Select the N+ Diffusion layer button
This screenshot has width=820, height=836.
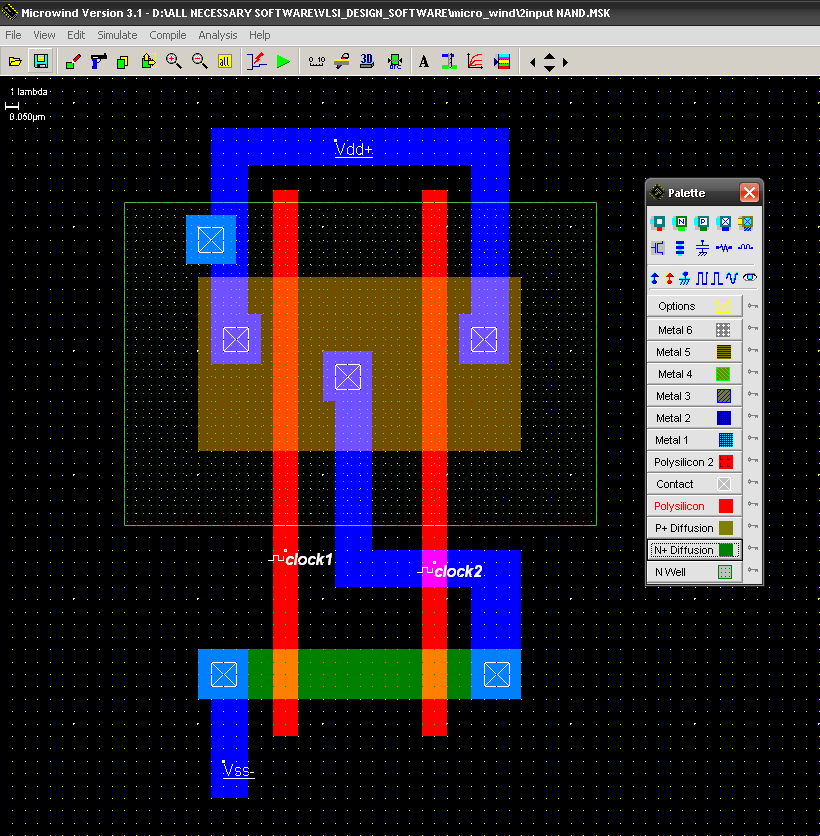[694, 550]
